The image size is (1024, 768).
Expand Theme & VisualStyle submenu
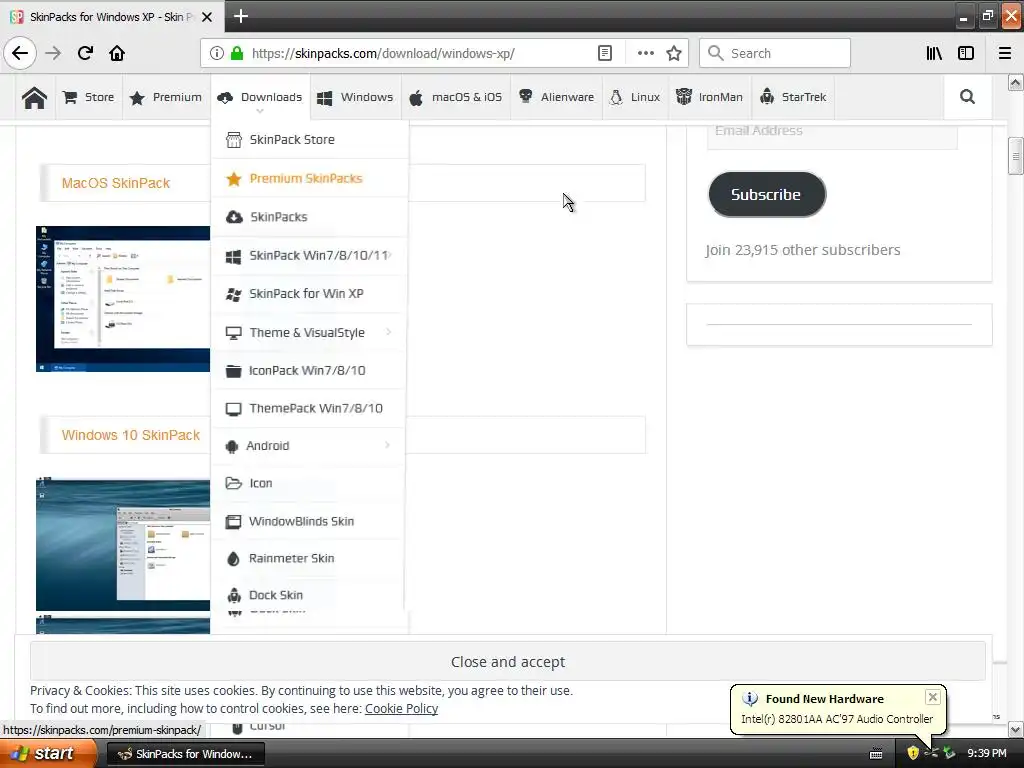click(310, 332)
